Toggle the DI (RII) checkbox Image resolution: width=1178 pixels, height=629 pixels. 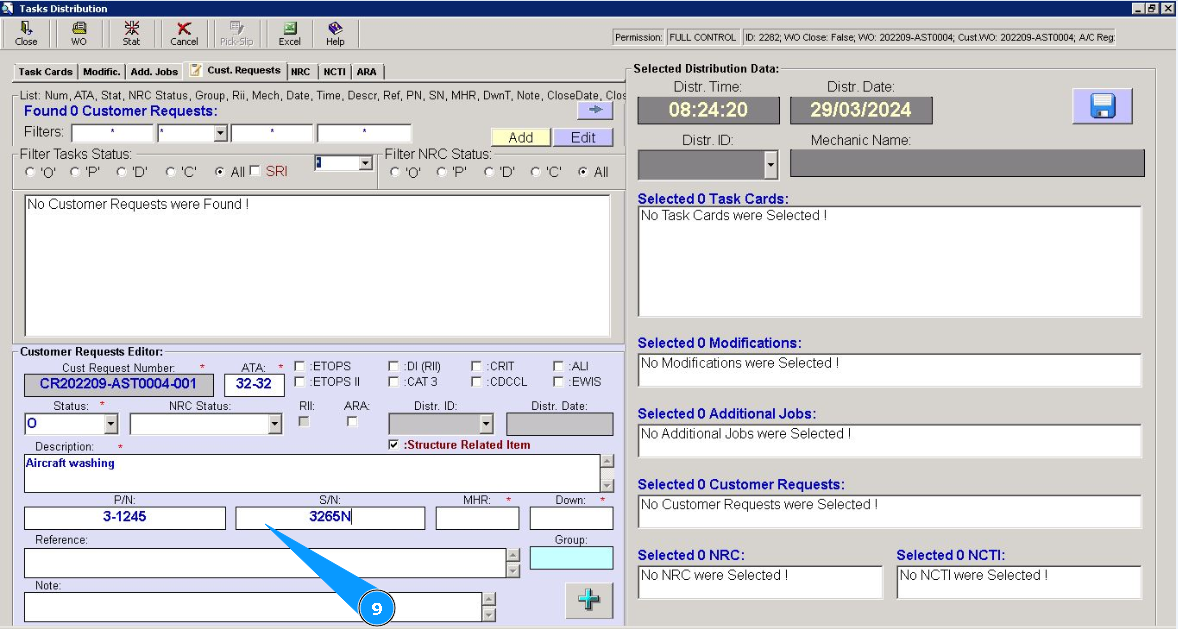[x=393, y=366]
